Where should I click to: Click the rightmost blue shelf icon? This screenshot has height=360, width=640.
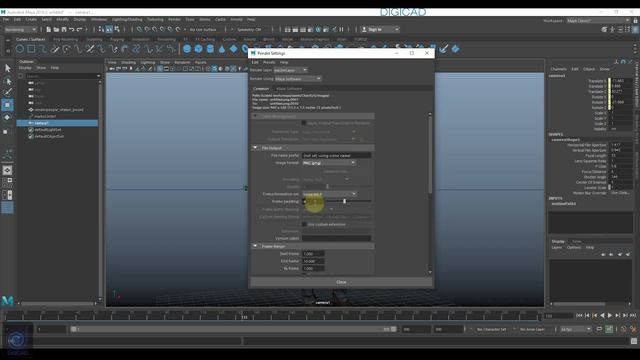455,49
